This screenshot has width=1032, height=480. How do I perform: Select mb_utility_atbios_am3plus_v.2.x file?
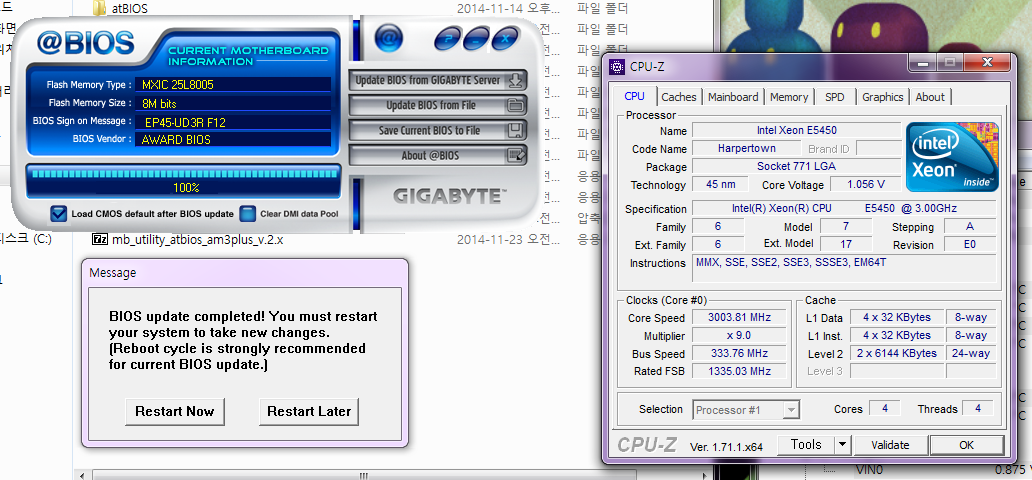(x=197, y=240)
